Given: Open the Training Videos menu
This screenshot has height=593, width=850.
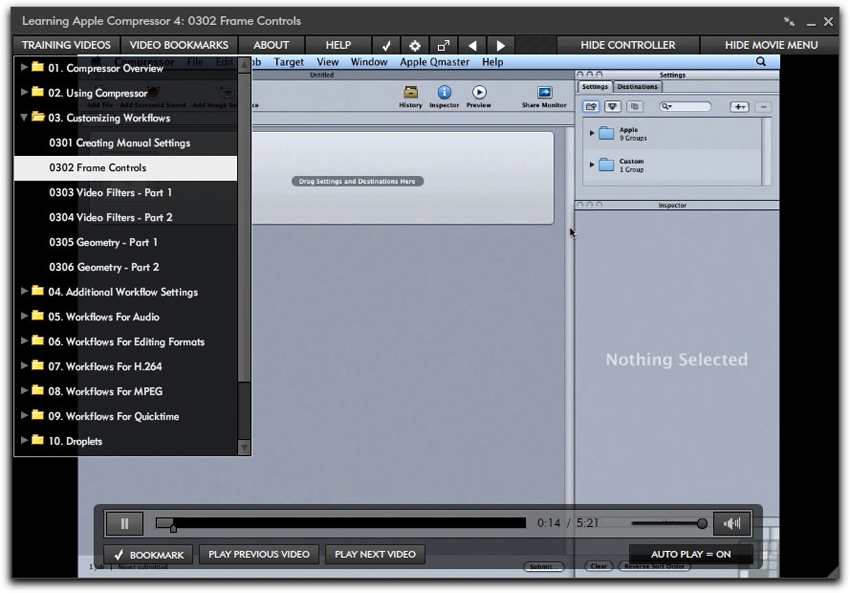Looking at the screenshot, I should tap(66, 46).
